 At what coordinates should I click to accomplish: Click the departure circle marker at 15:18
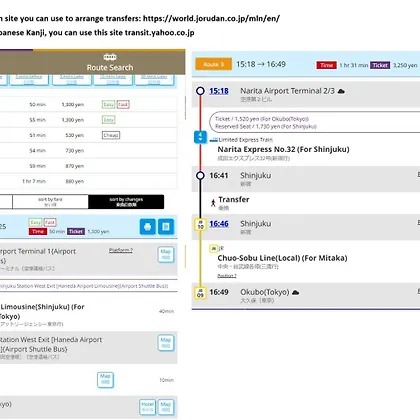pos(200,91)
